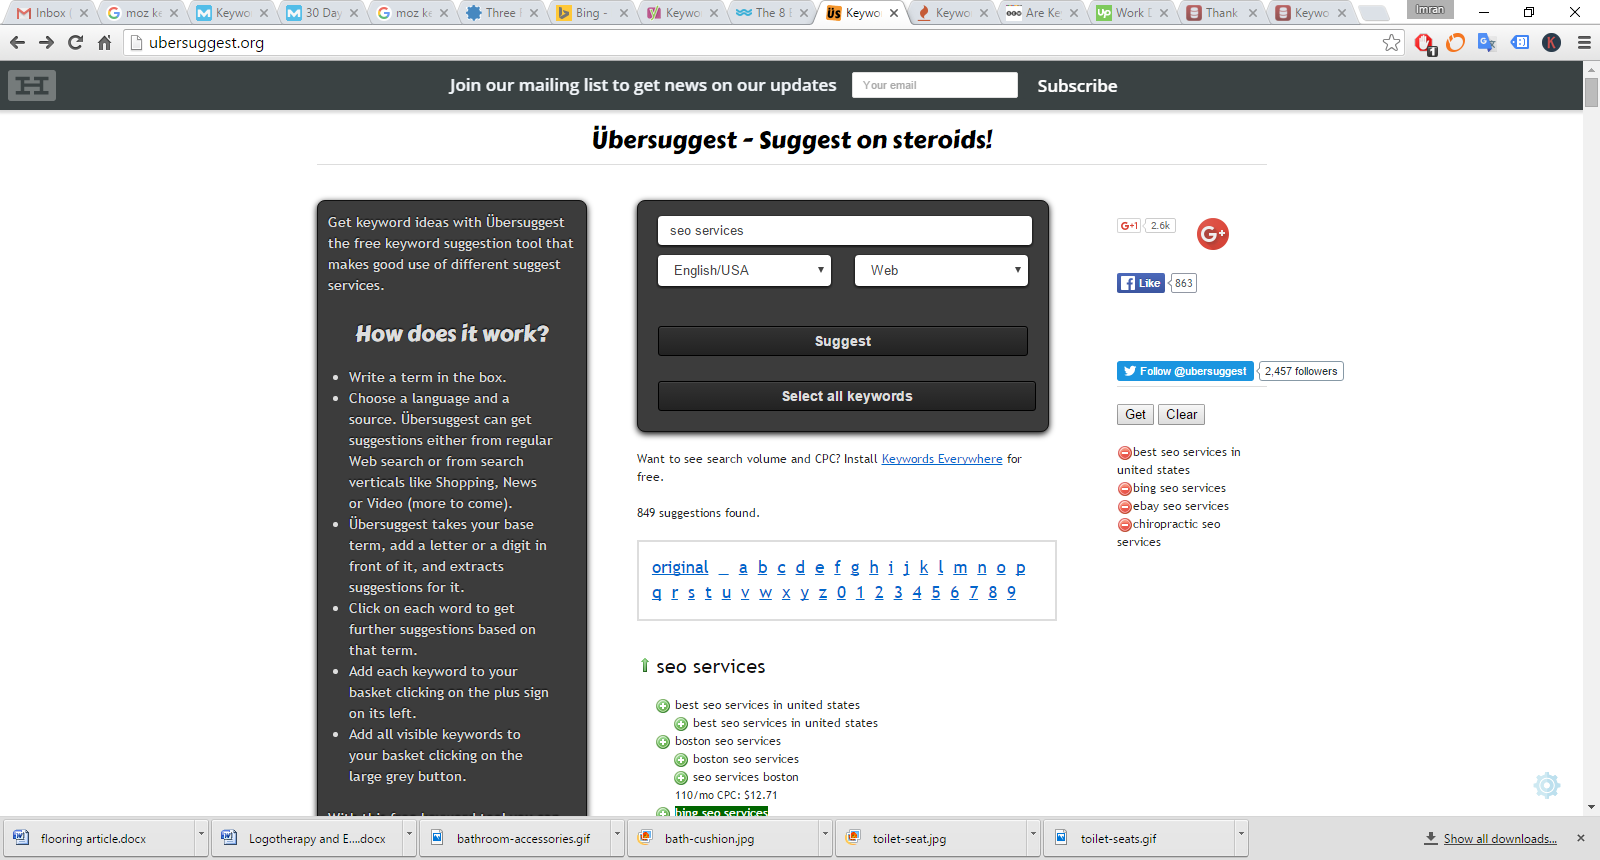Remove 'chiropractic seo services' from basket
The width and height of the screenshot is (1600, 860).
pos(1124,525)
